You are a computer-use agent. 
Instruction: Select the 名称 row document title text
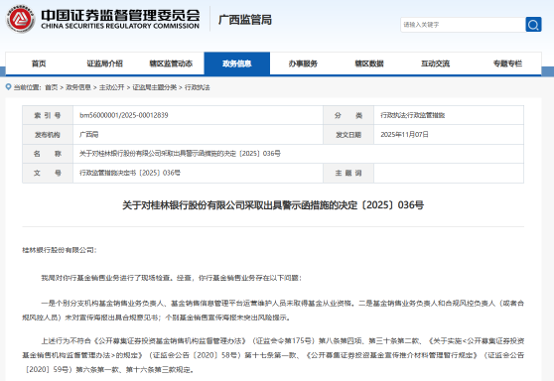click(180, 154)
